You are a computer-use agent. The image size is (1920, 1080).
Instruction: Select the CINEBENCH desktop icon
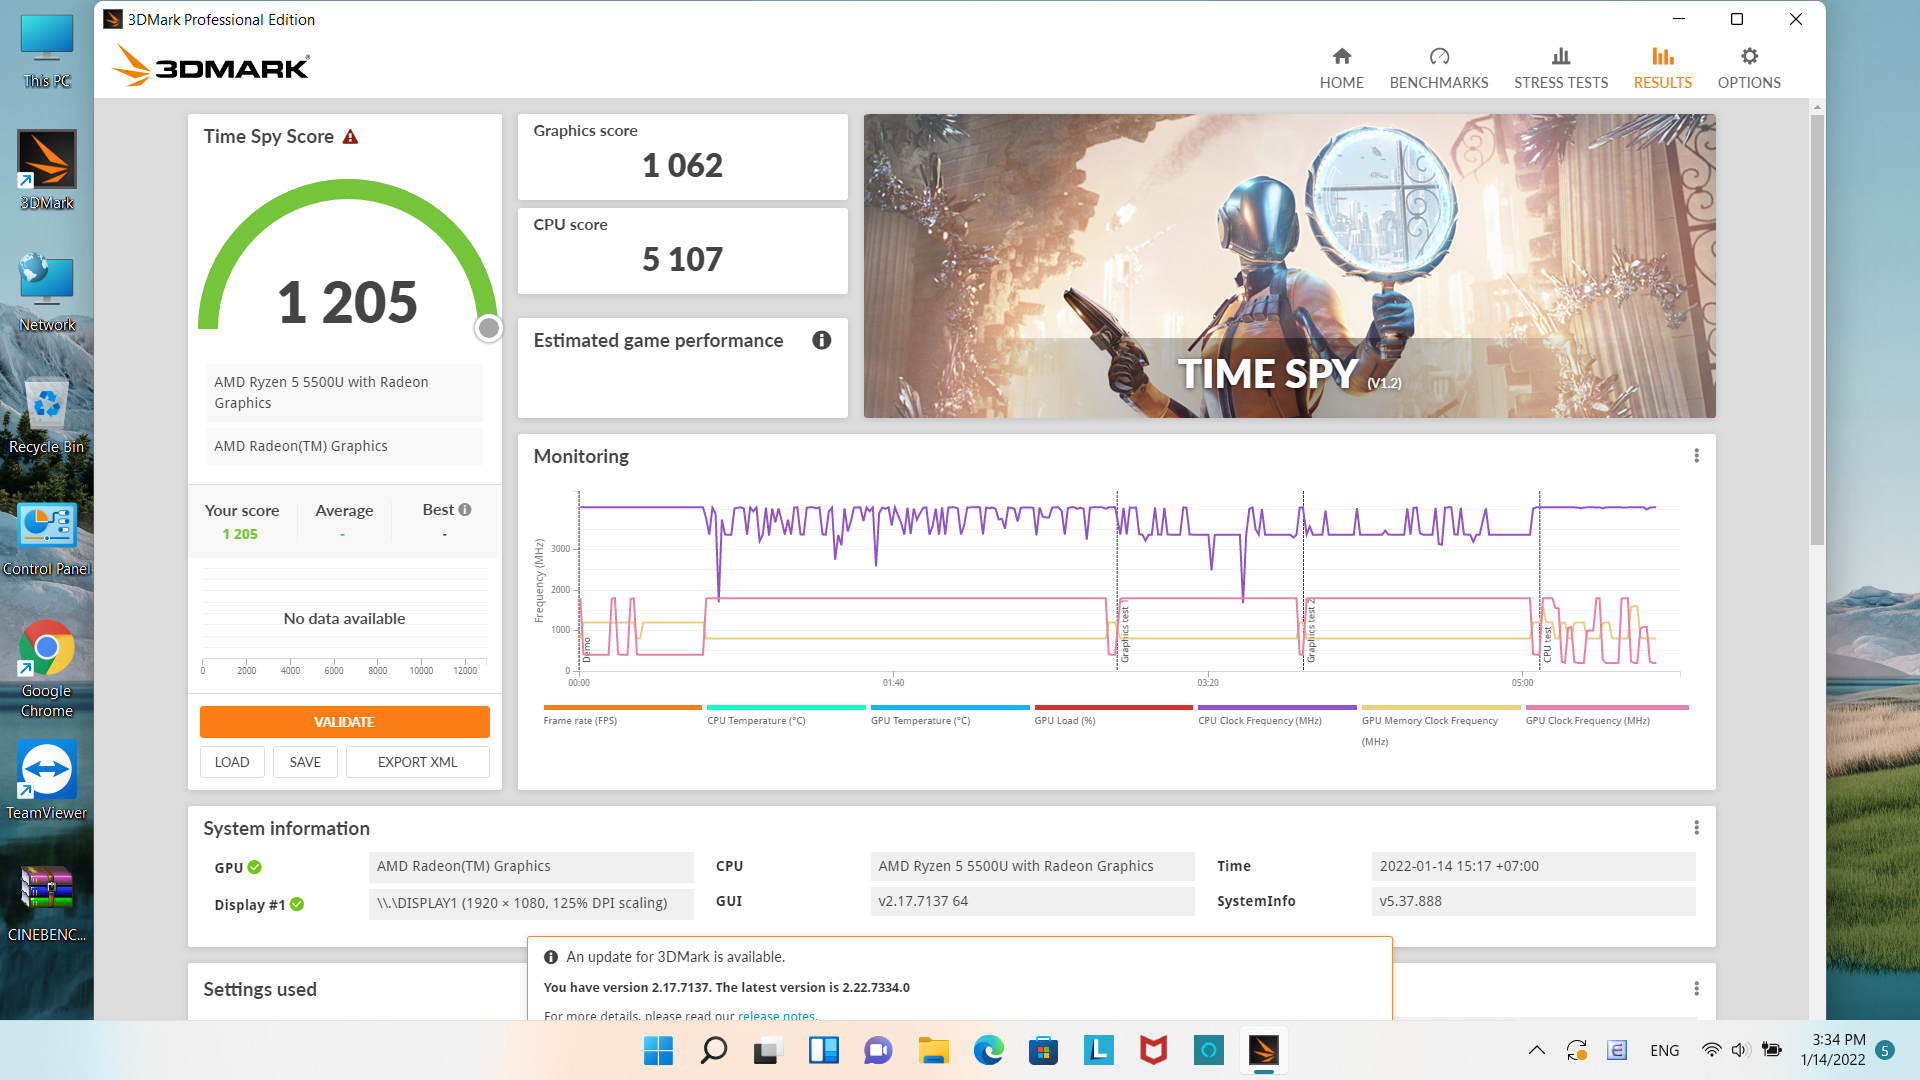46,904
